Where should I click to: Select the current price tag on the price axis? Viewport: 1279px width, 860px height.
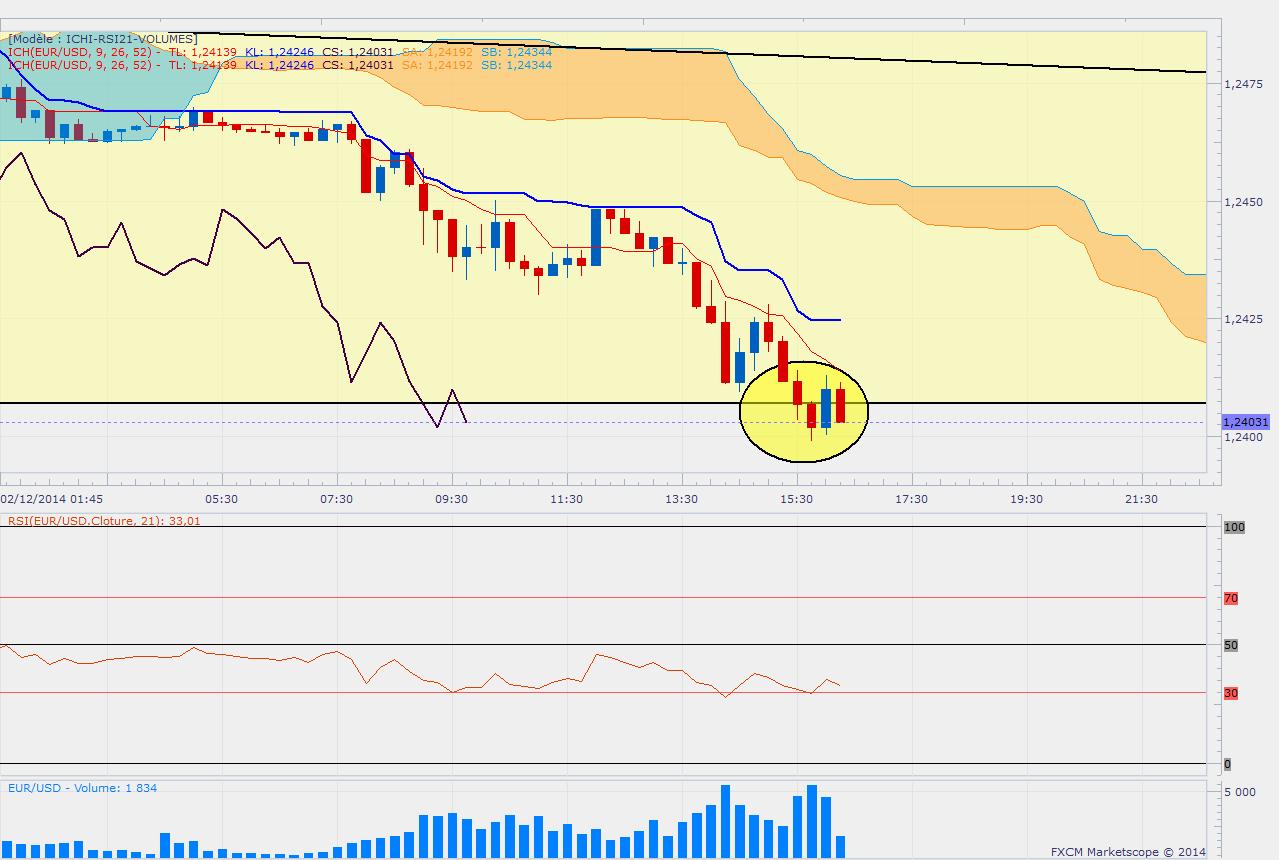1246,422
